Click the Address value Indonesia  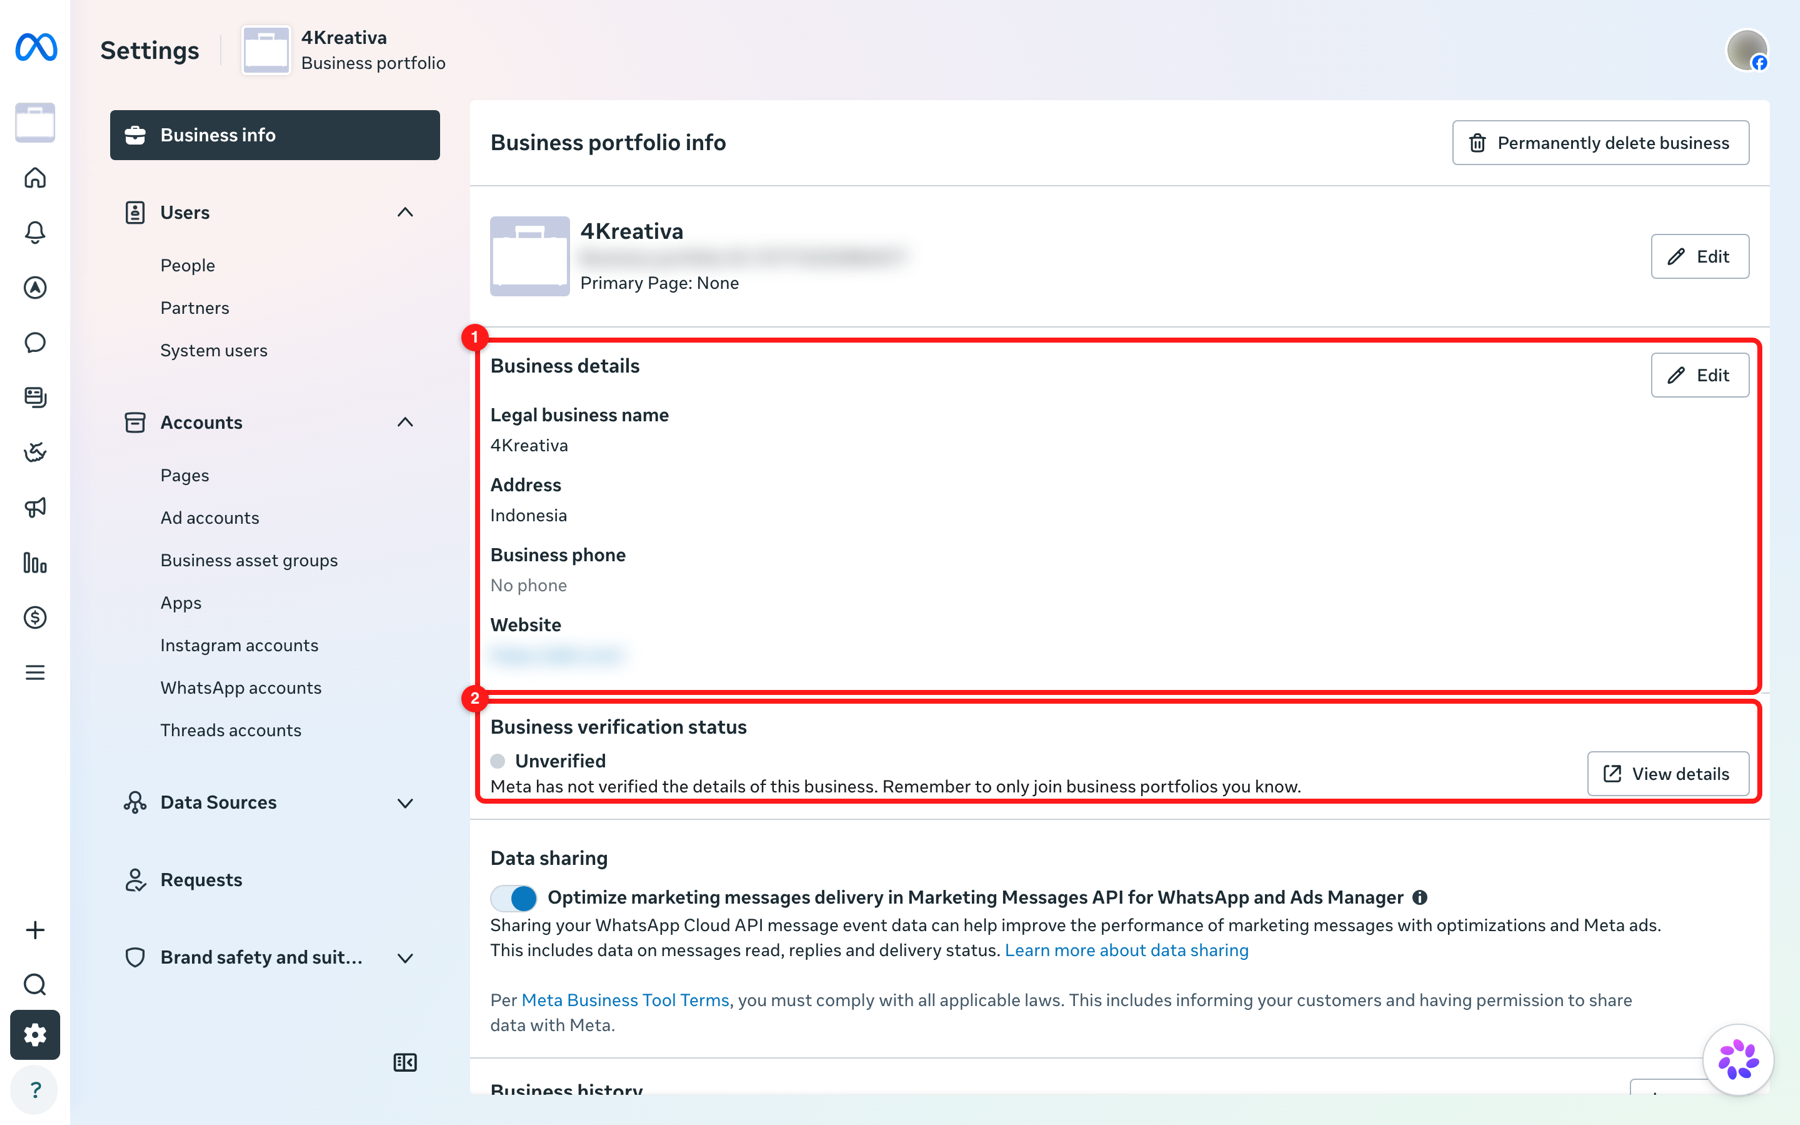(x=528, y=515)
